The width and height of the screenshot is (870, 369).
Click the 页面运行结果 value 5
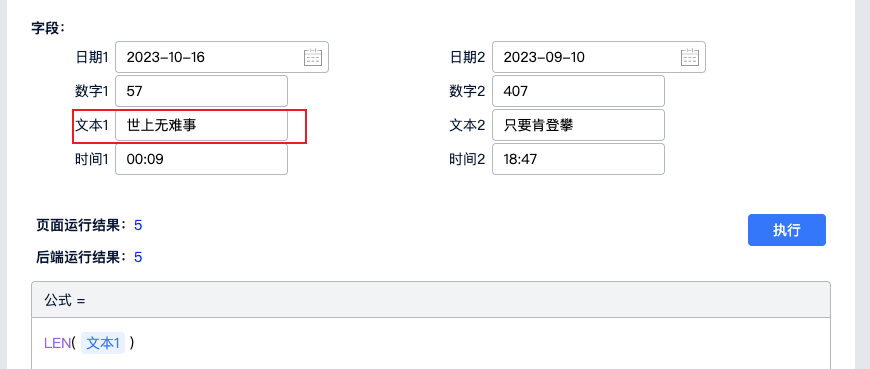tap(138, 225)
